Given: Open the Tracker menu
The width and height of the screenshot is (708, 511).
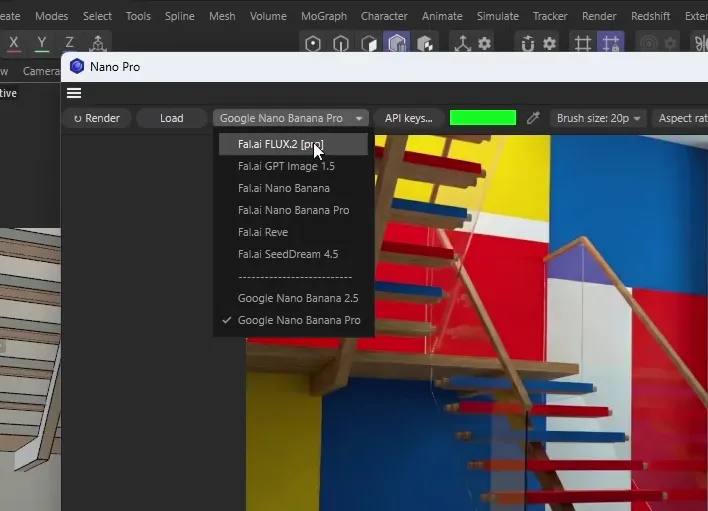Looking at the screenshot, I should pyautogui.click(x=550, y=16).
